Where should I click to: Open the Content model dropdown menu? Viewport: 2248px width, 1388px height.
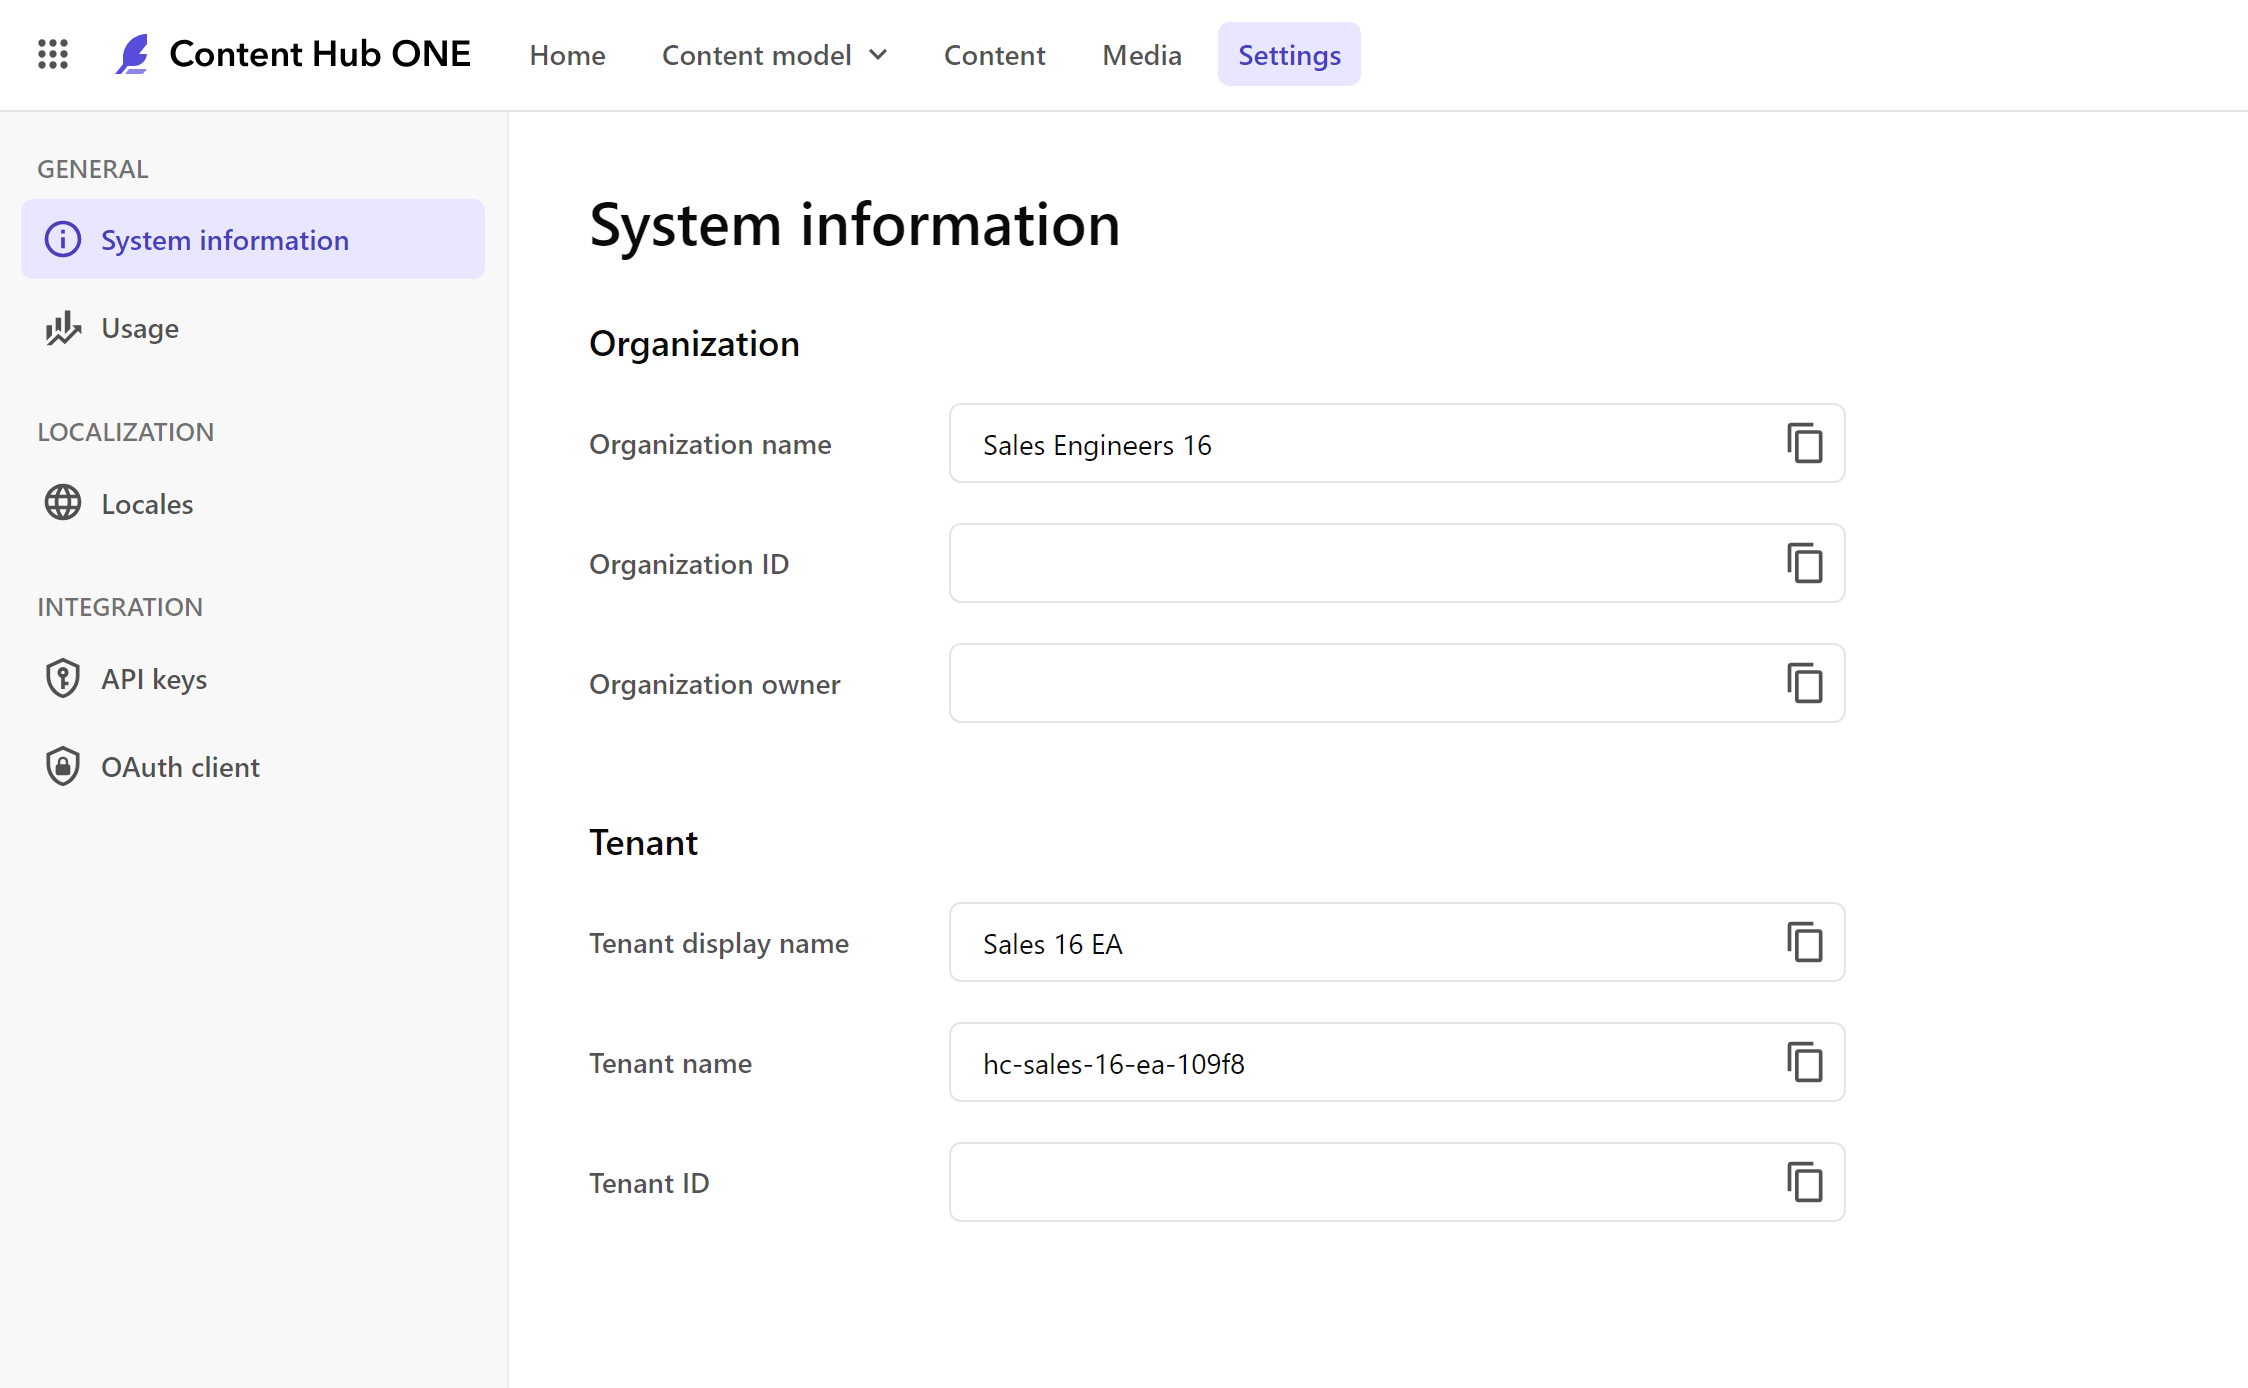coord(776,53)
